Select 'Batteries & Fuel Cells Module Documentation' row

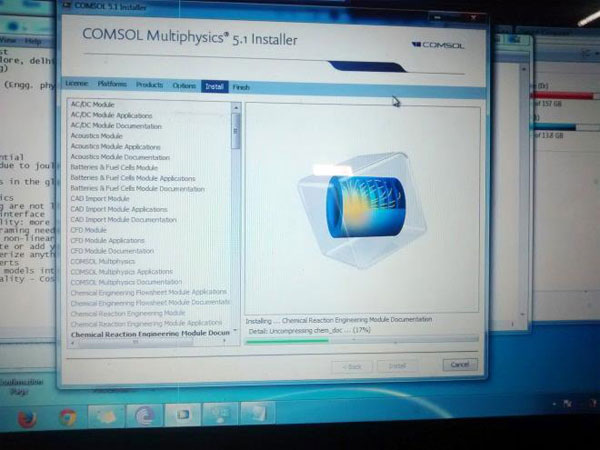[x=137, y=189]
